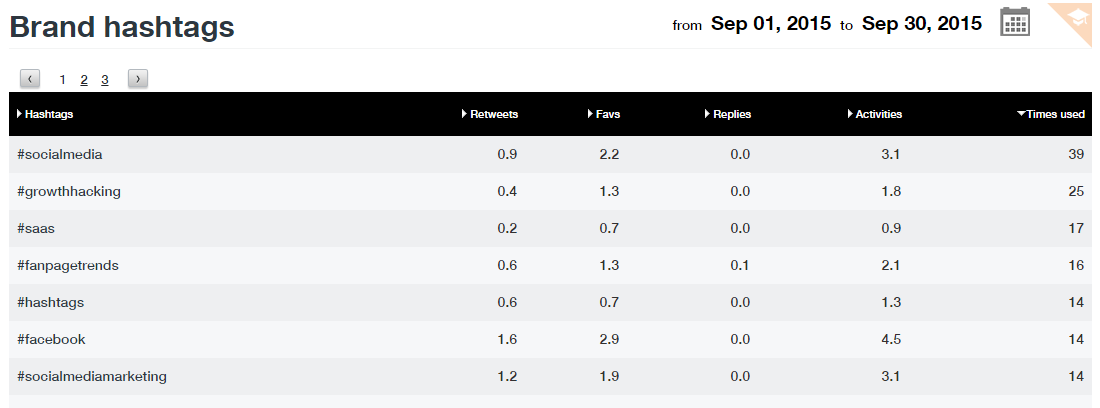
Task: Select the #socialmediamarketing hashtag row
Action: tap(92, 377)
